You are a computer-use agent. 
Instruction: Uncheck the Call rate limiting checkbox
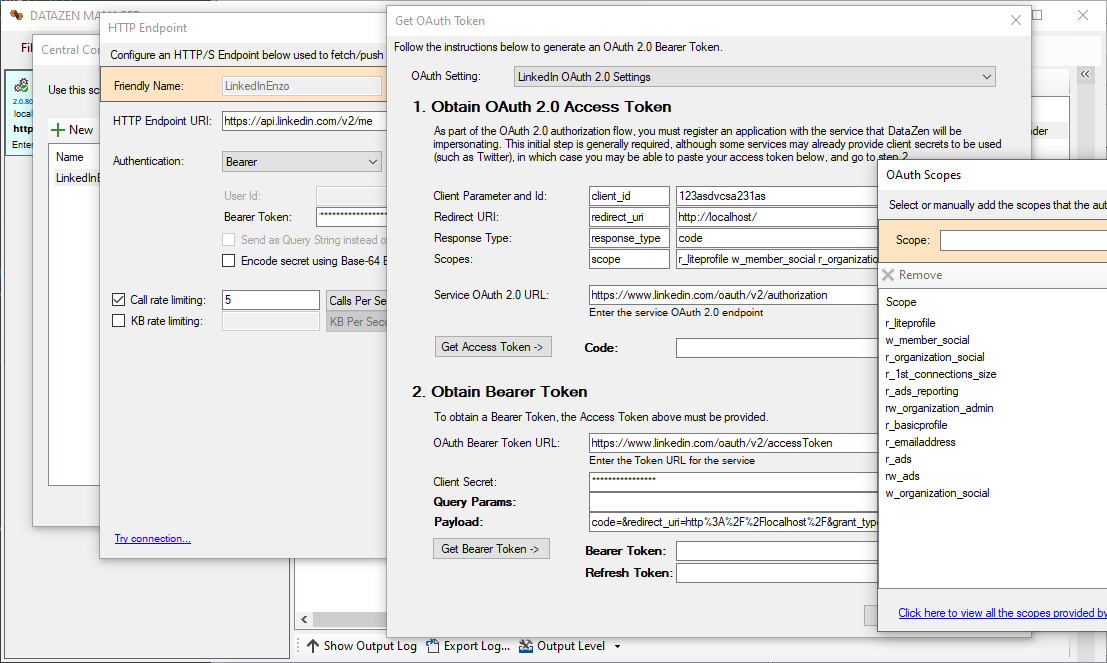[119, 300]
